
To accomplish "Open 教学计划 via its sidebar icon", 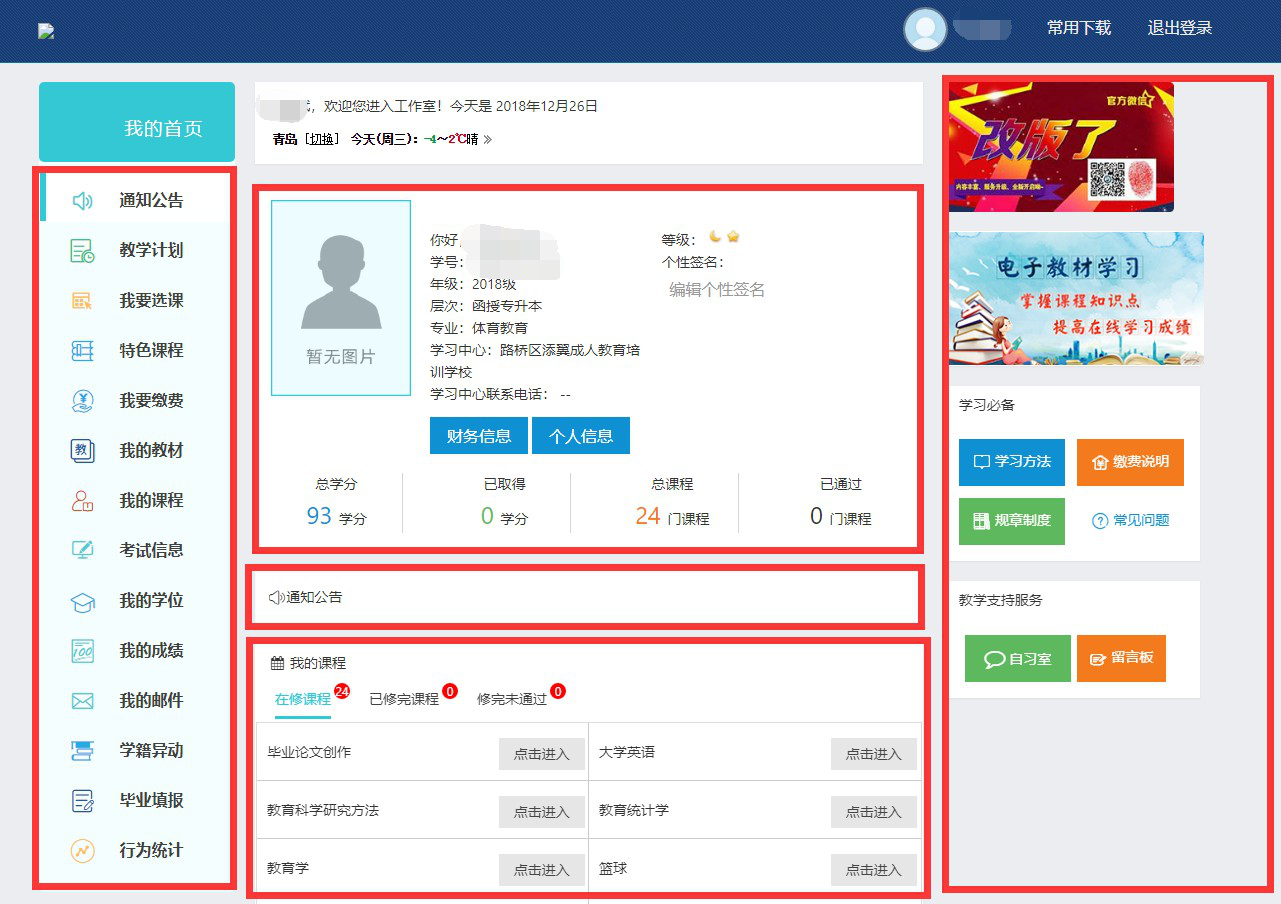I will 83,251.
